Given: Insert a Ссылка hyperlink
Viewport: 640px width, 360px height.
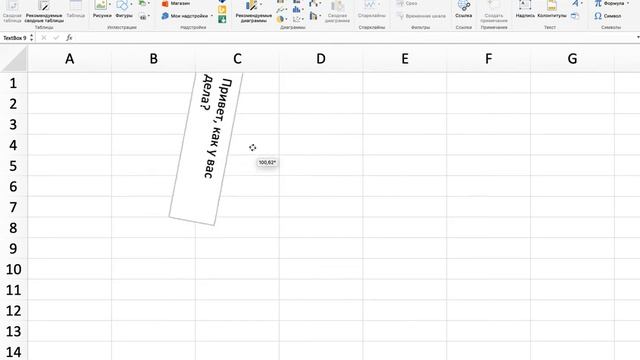Looking at the screenshot, I should pos(463,9).
